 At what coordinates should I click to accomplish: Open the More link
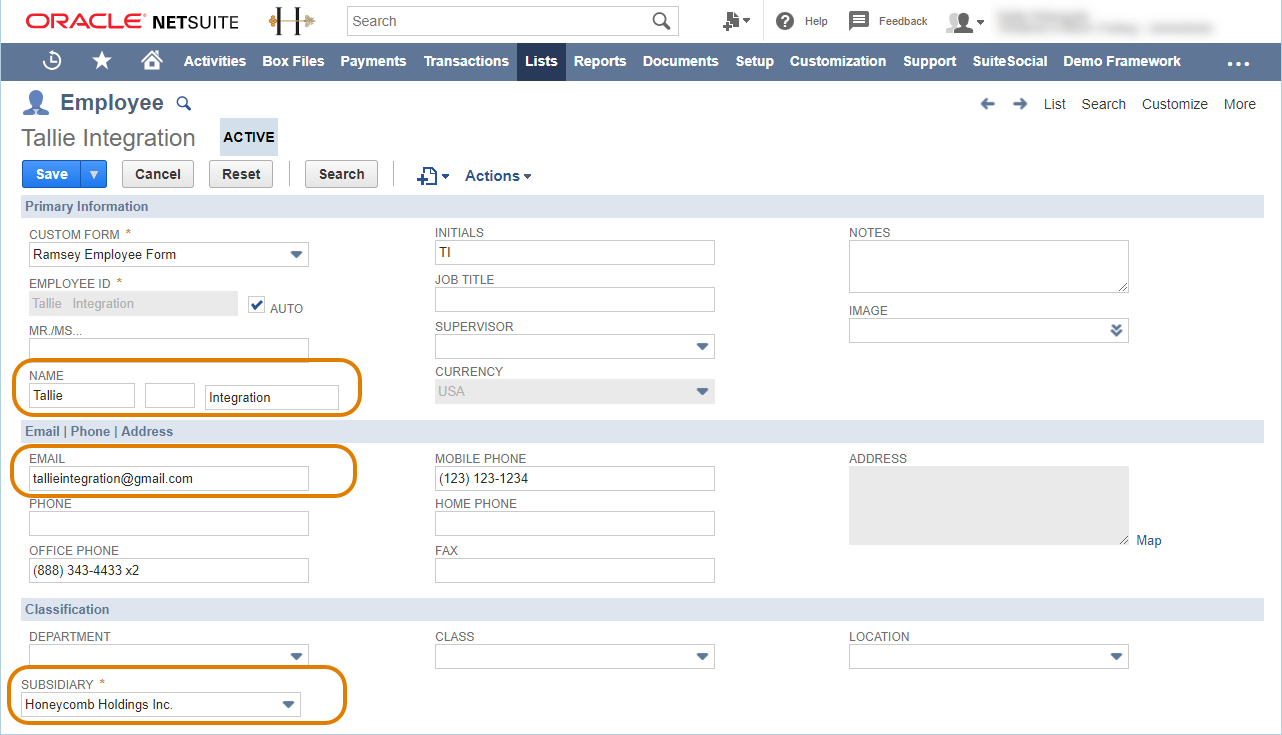[x=1240, y=104]
